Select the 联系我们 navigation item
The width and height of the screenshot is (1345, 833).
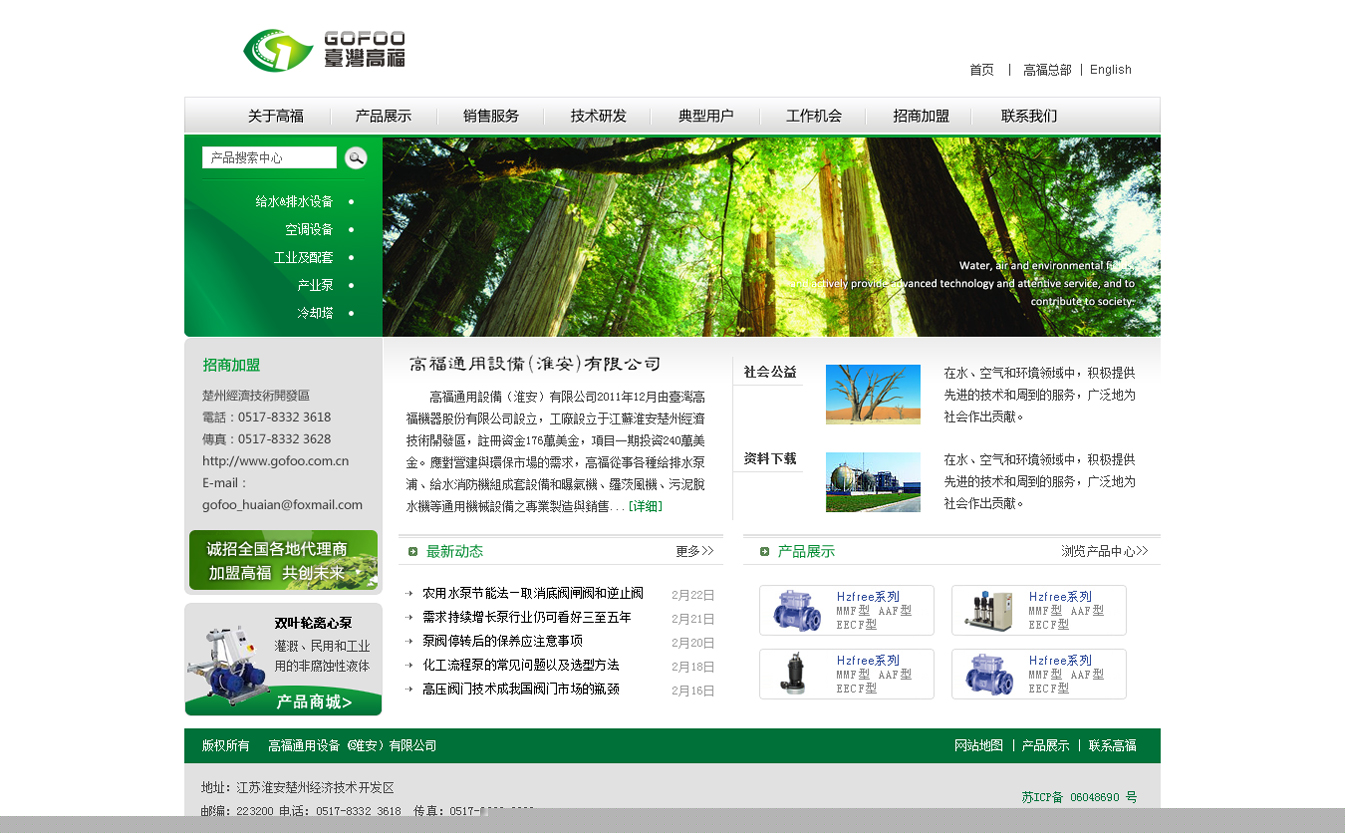pyautogui.click(x=1028, y=116)
